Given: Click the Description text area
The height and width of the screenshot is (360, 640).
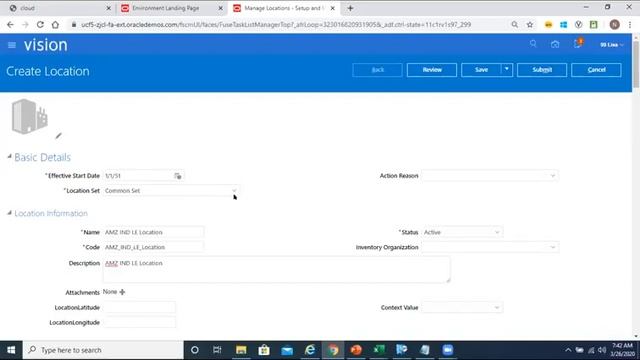Looking at the screenshot, I should 276,270.
